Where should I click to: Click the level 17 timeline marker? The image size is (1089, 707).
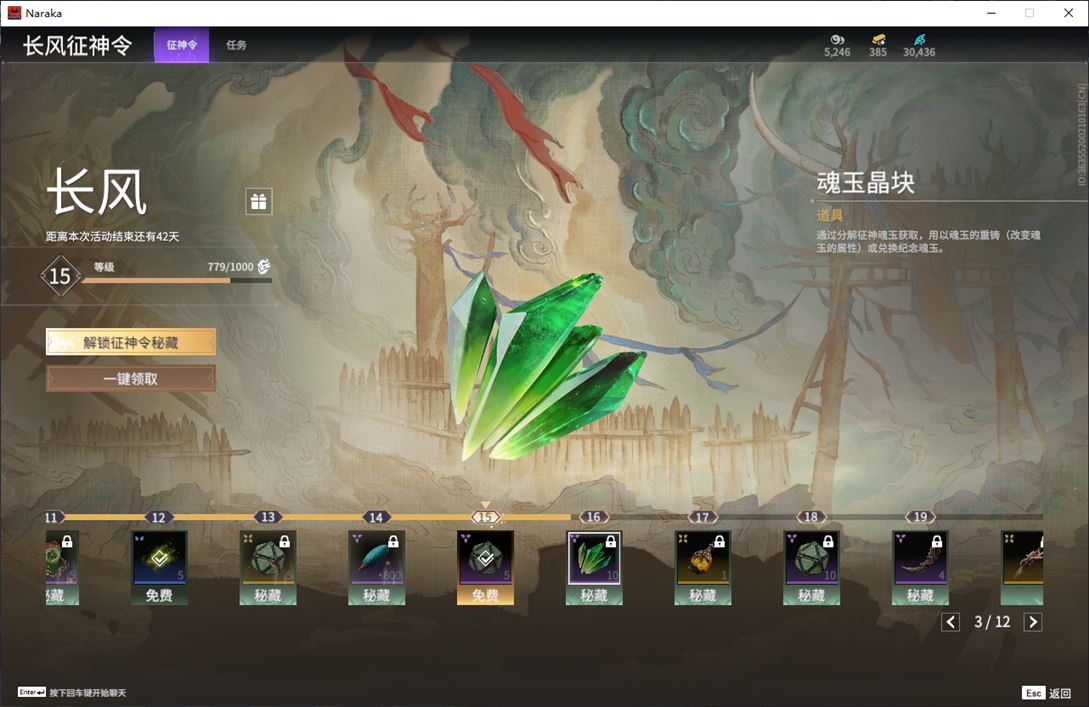(x=703, y=517)
